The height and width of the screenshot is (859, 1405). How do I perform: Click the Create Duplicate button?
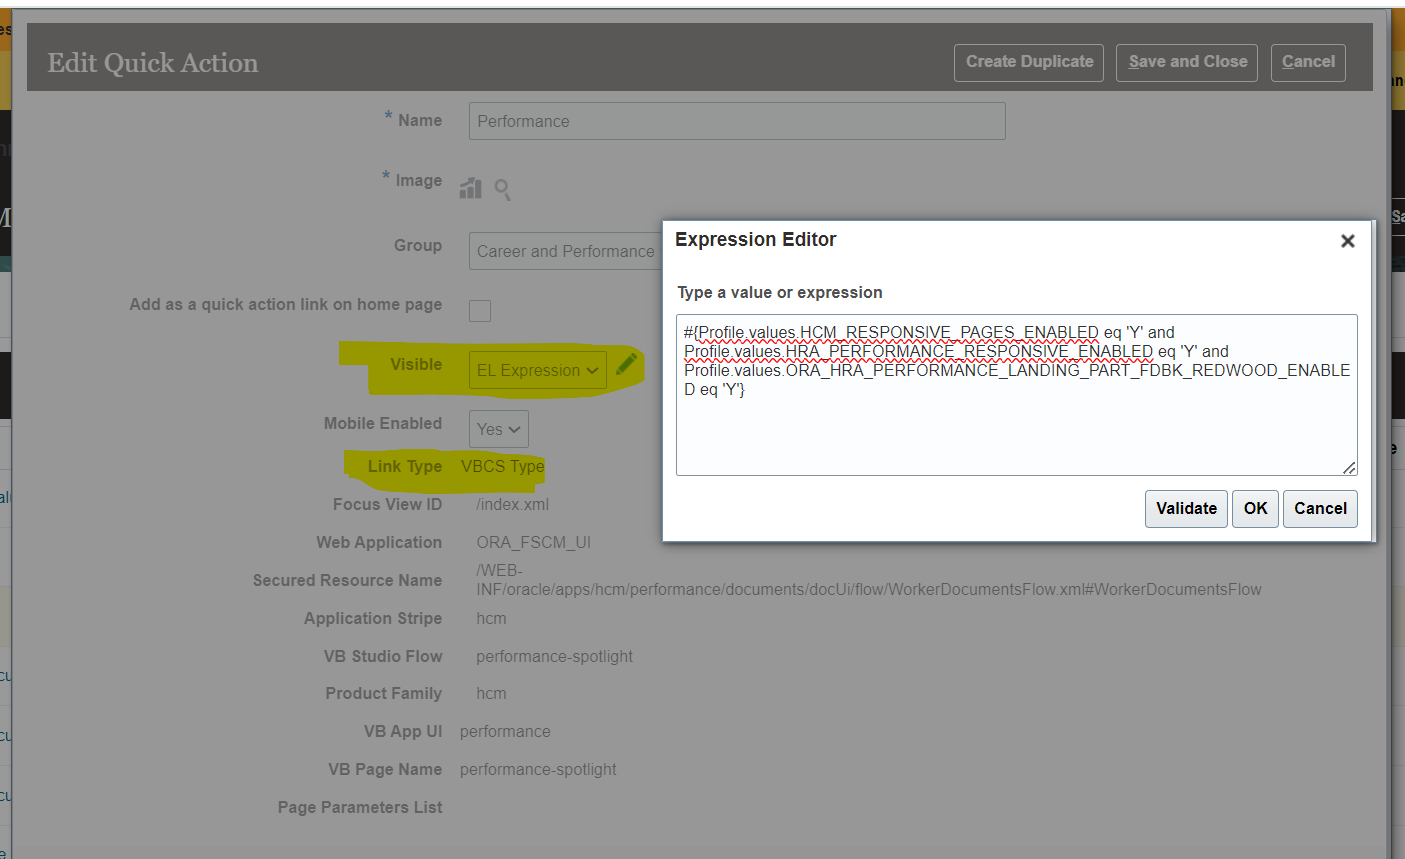(1028, 62)
